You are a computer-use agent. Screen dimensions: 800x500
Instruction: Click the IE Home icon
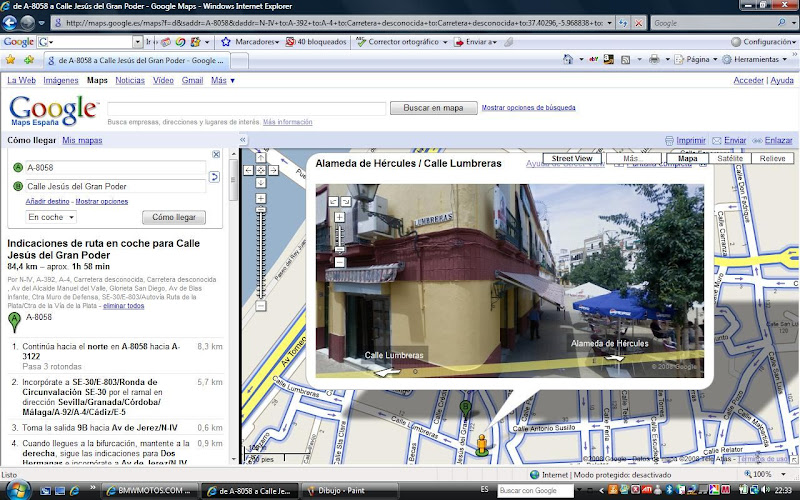tap(568, 60)
